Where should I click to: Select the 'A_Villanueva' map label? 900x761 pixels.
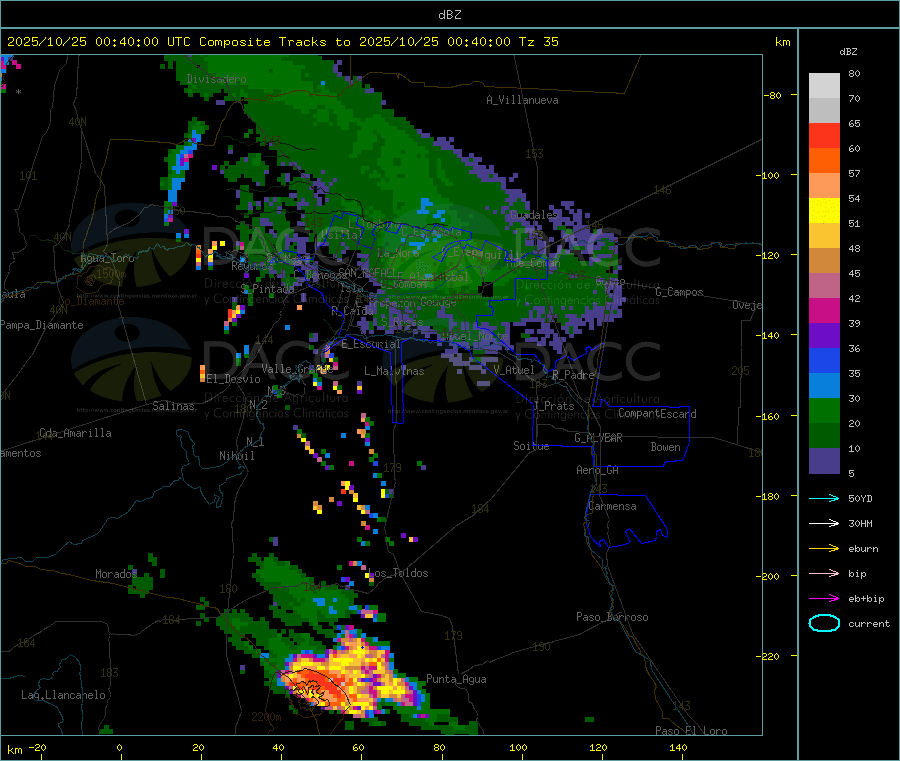point(522,100)
